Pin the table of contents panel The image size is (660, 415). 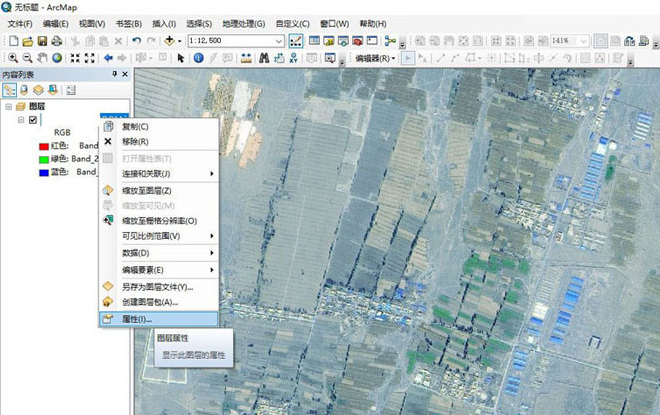click(114, 74)
